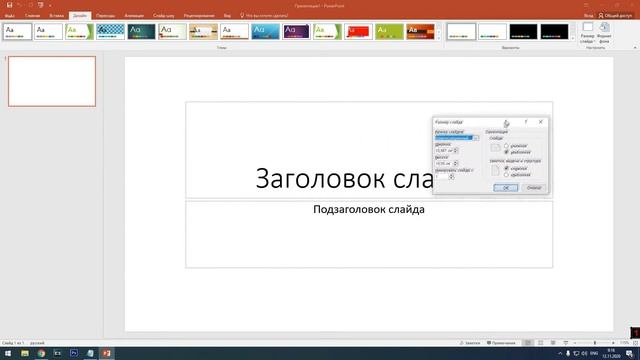This screenshot has height=360, width=640.
Task: Choose Portrait (книжная) for notes and handouts
Action: [x=506, y=168]
